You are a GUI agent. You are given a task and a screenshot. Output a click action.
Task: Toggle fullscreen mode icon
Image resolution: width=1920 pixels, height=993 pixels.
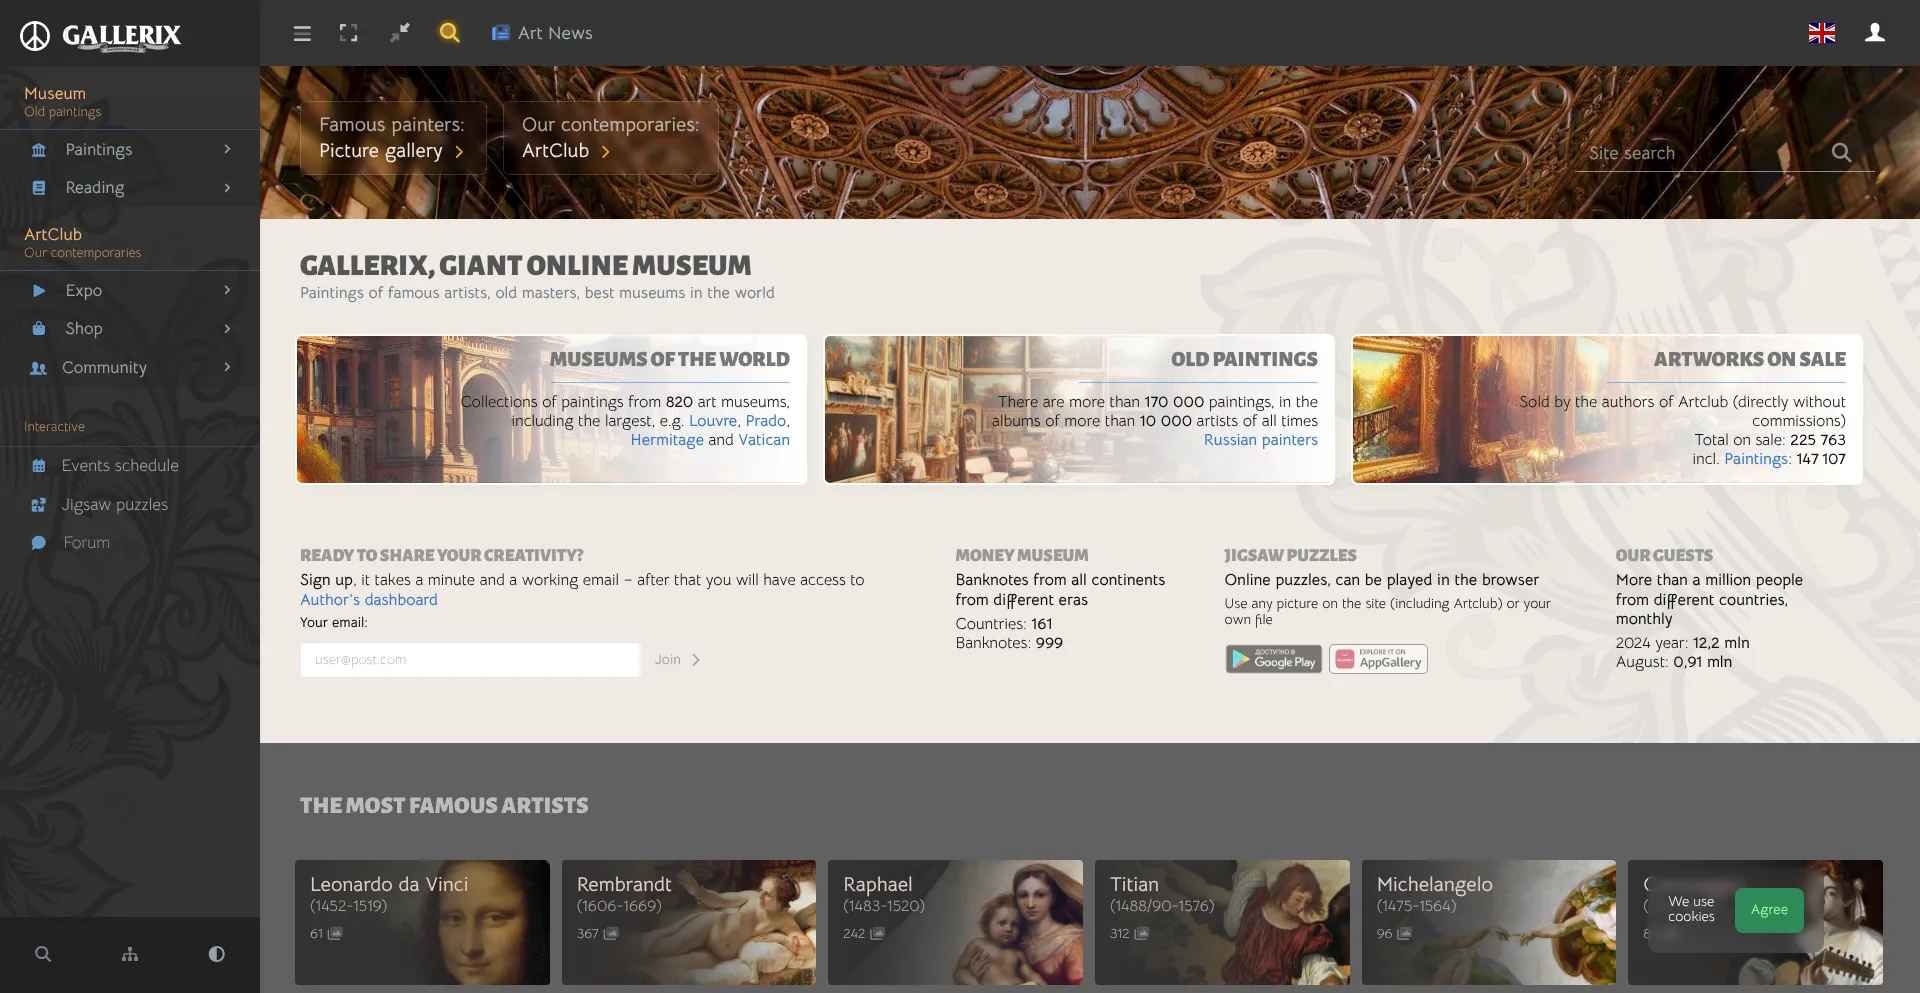pos(348,33)
